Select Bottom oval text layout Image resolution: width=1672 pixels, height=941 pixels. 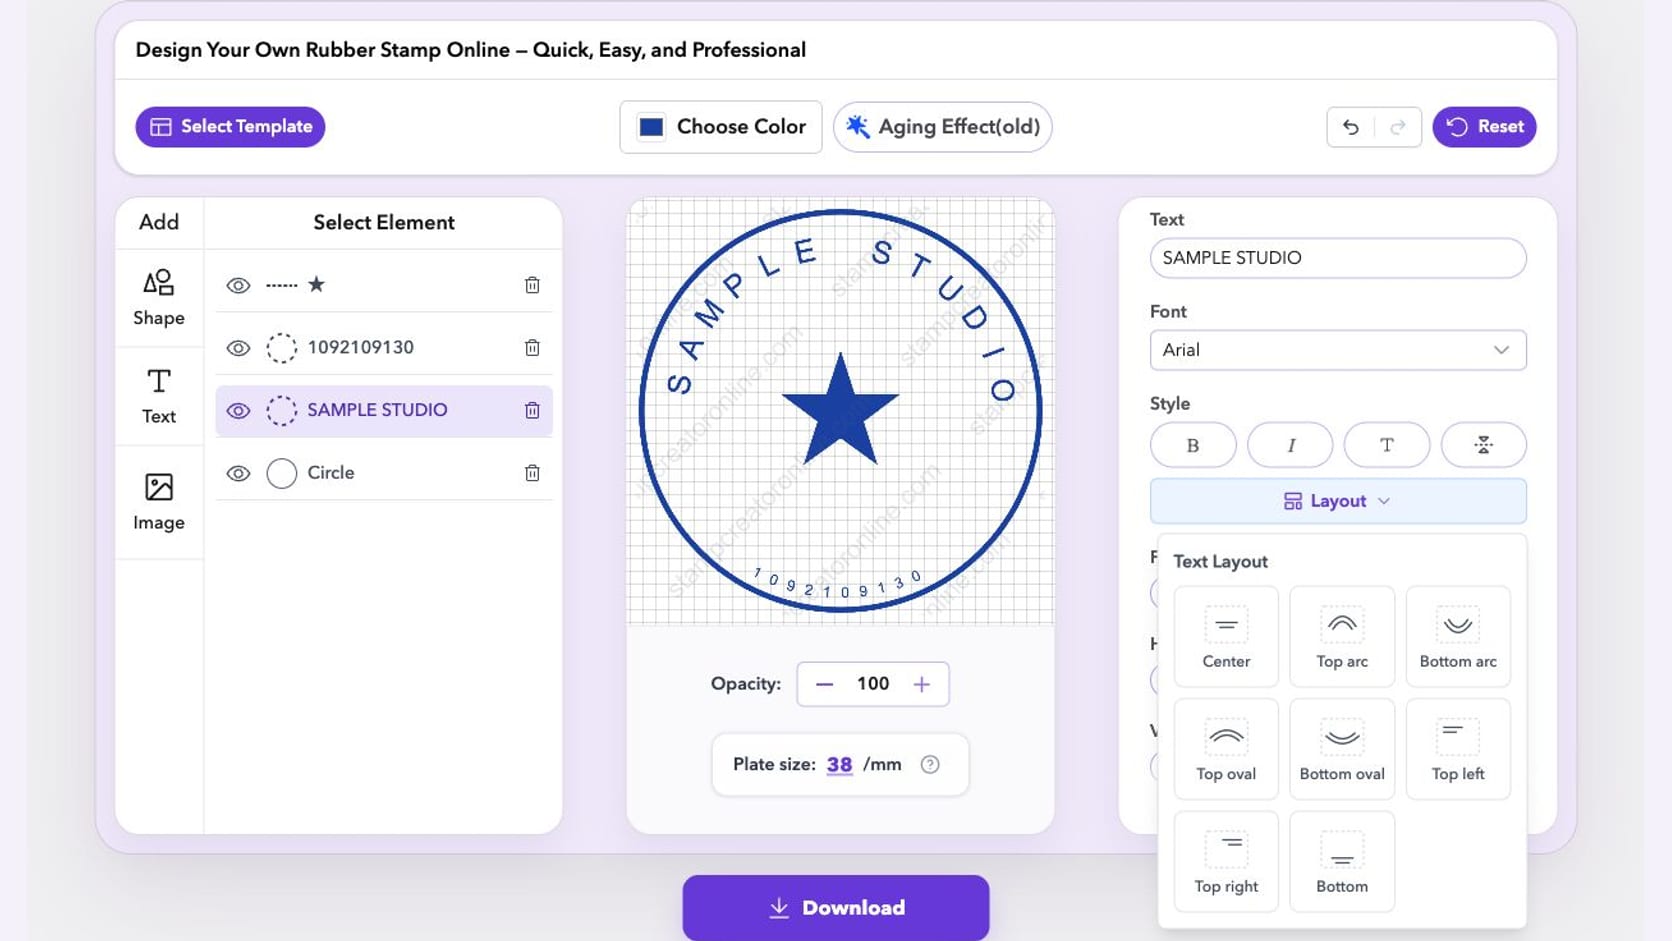click(1342, 749)
